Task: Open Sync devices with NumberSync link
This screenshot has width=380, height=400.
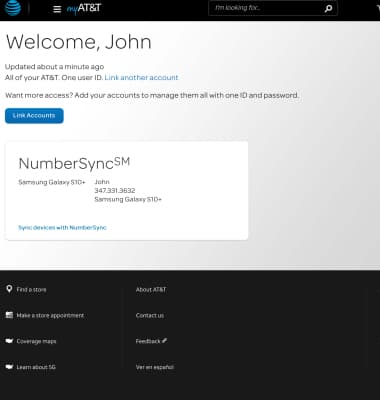Action: coord(62,228)
